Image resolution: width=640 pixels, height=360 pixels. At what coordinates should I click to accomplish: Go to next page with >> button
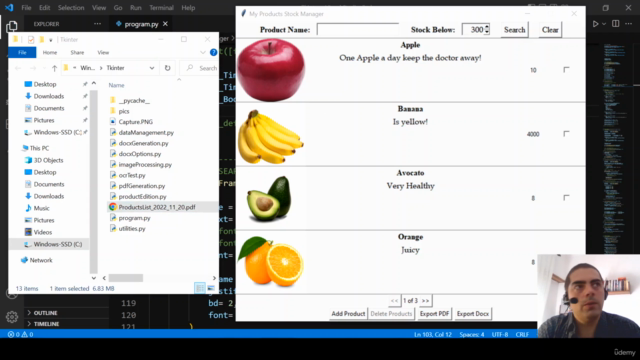pos(425,301)
